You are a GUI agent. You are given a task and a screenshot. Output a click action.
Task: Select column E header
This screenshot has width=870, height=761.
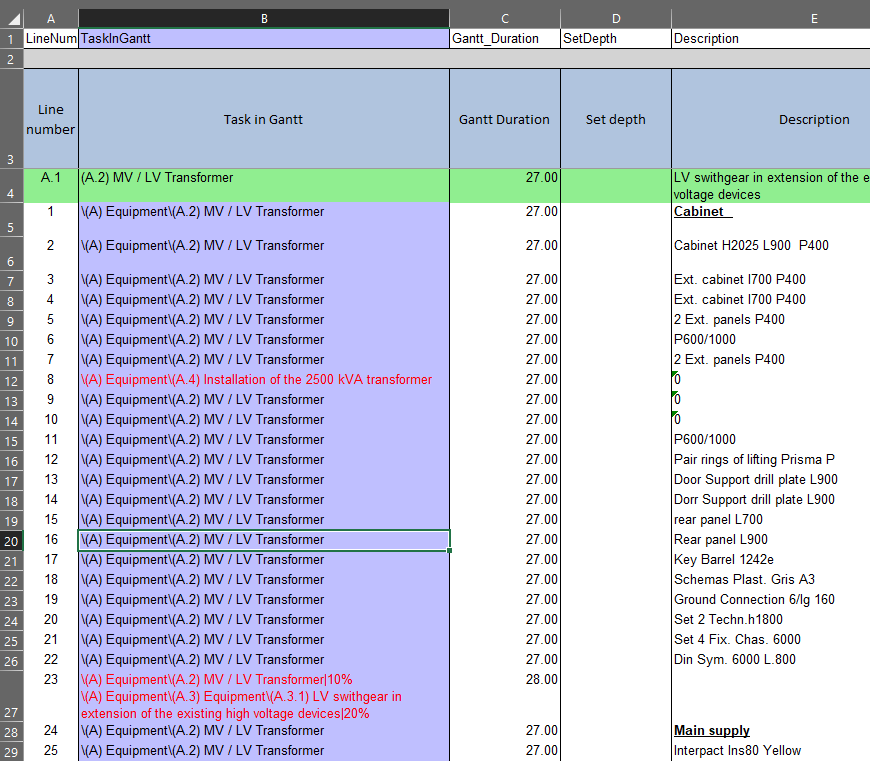point(770,19)
